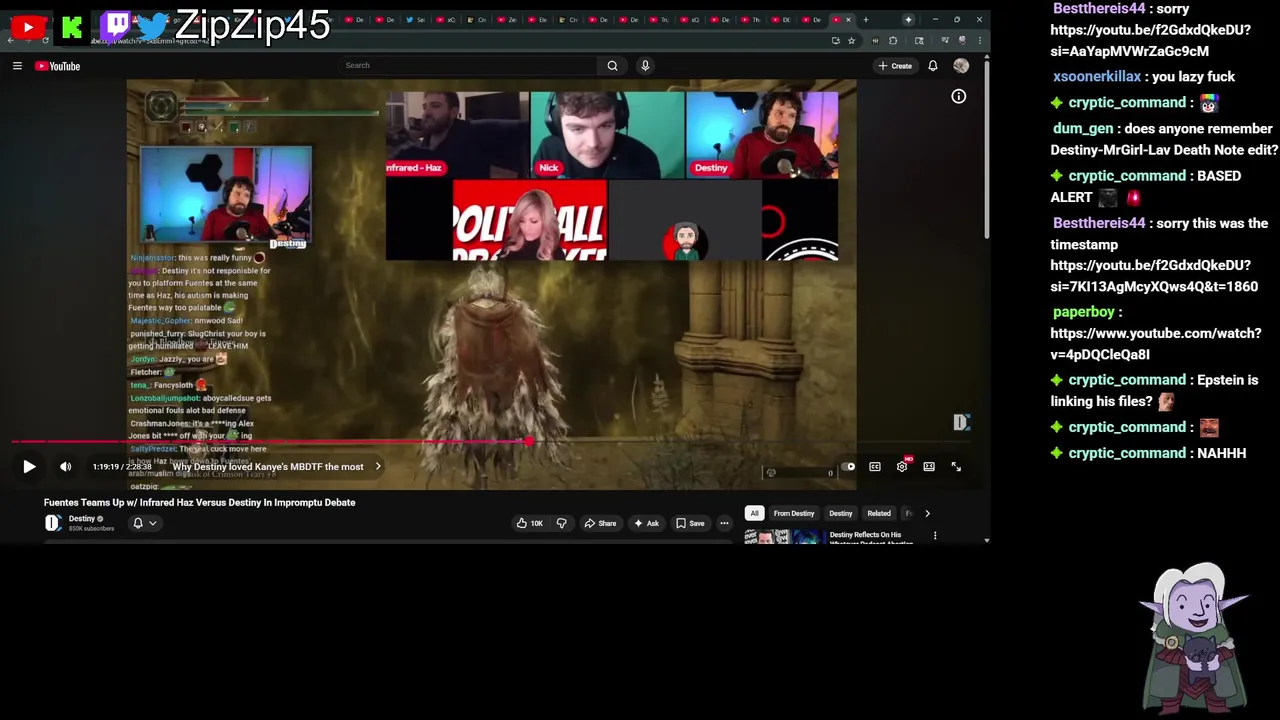This screenshot has width=1280, height=720.
Task: Click the search magnifier button
Action: [612, 66]
